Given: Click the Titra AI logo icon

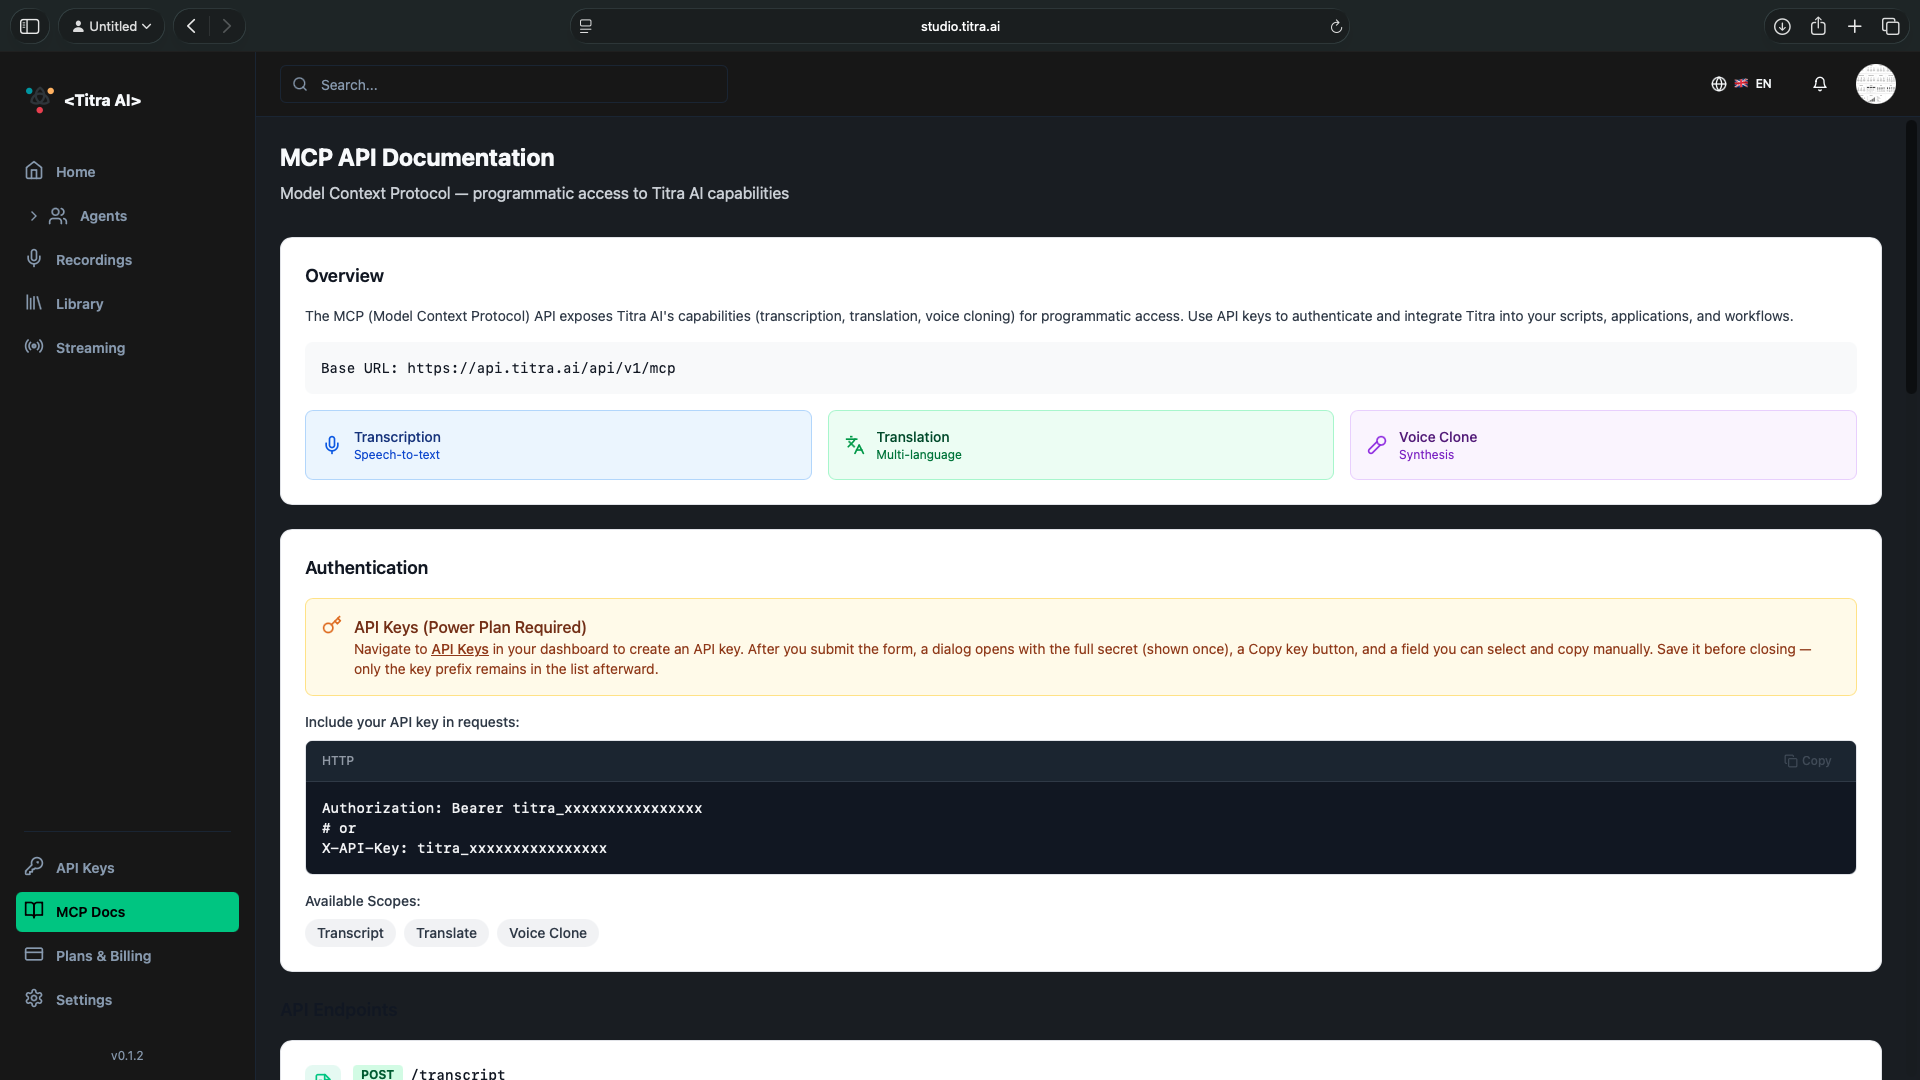Looking at the screenshot, I should click(x=40, y=99).
